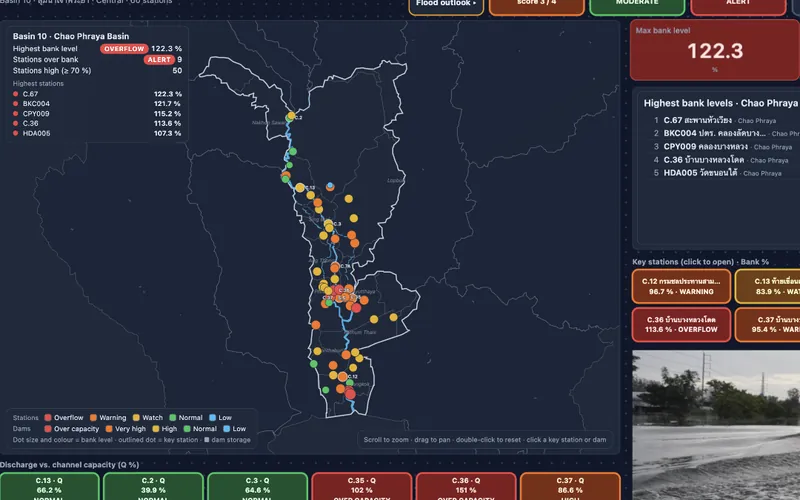Open key station C.36 OVERFLOW card
800x500 pixels.
tap(681, 324)
